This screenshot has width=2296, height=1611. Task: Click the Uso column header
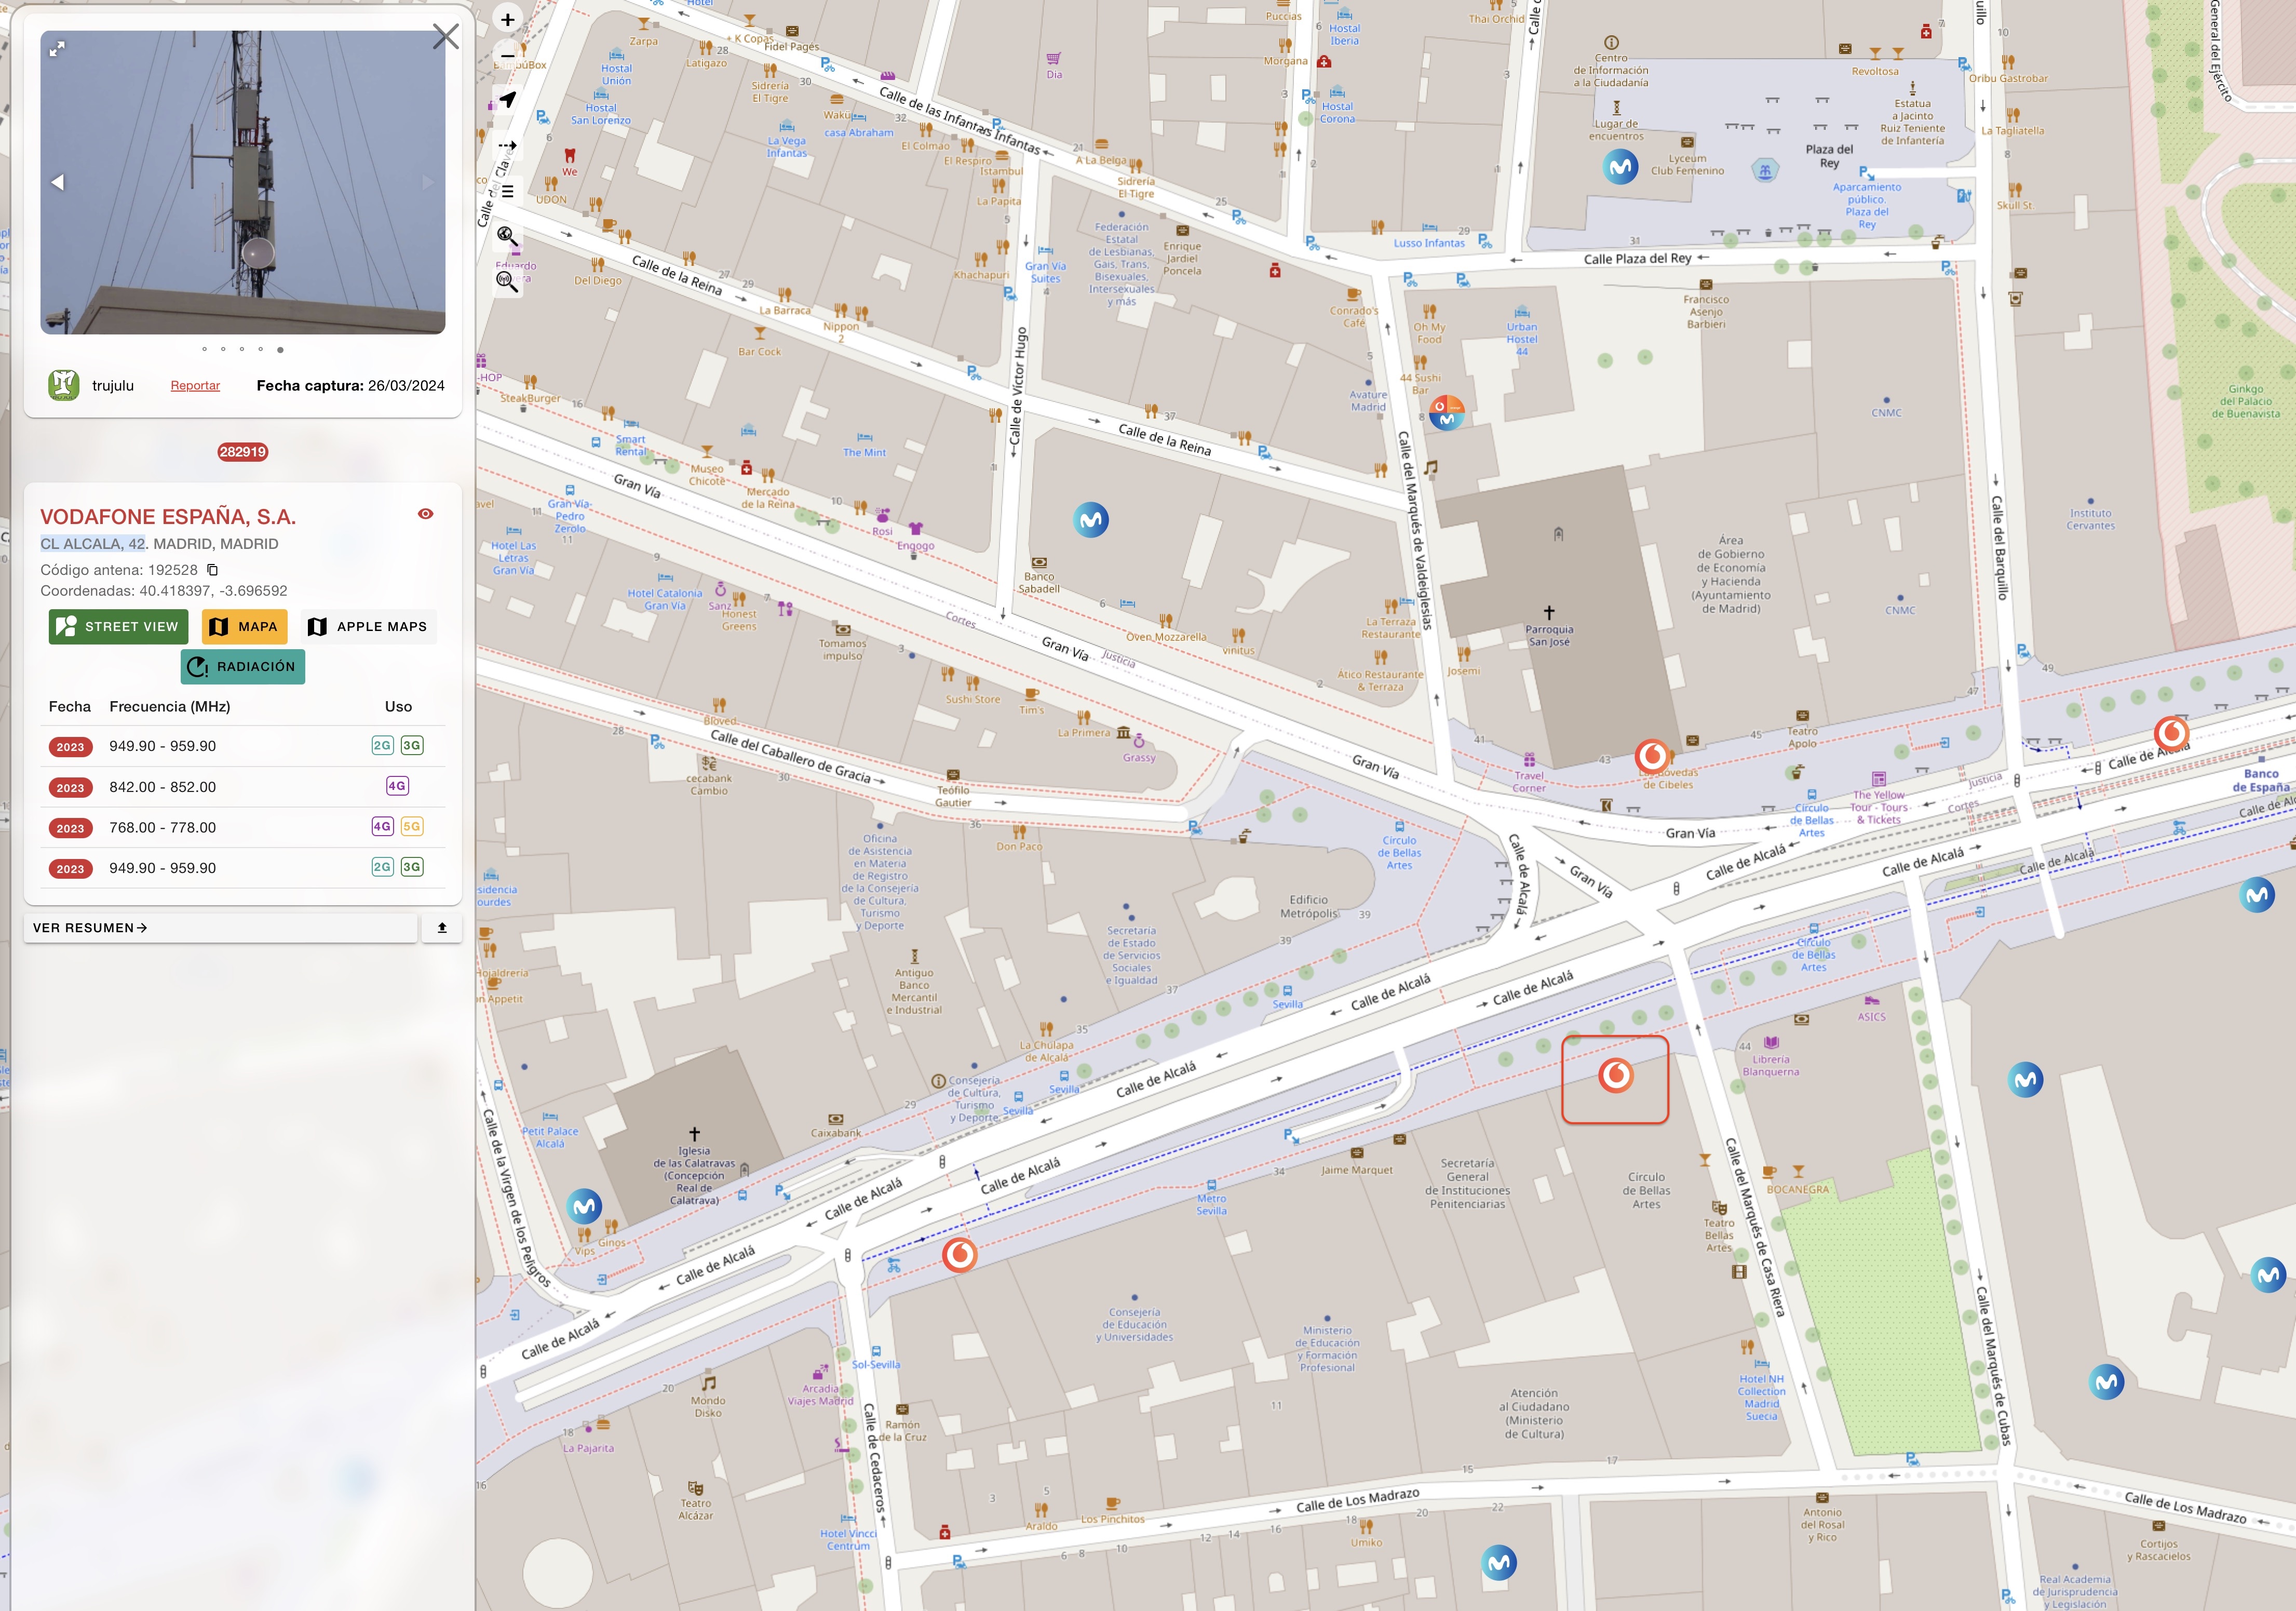398,706
